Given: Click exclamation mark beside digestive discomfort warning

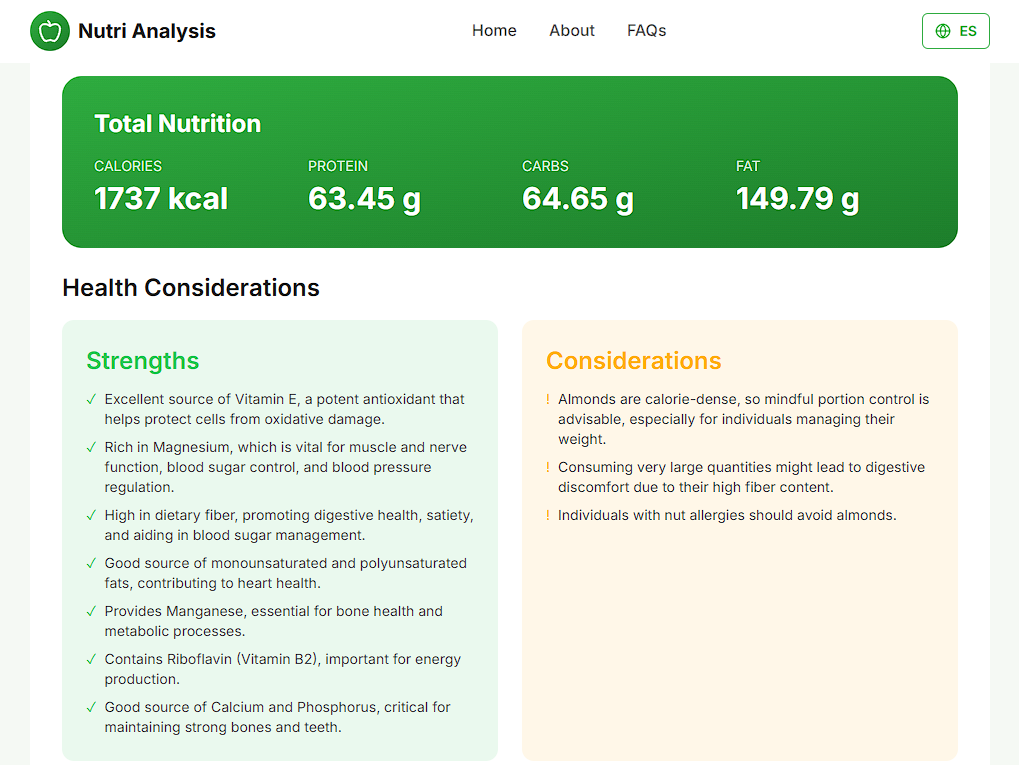Looking at the screenshot, I should click(548, 467).
